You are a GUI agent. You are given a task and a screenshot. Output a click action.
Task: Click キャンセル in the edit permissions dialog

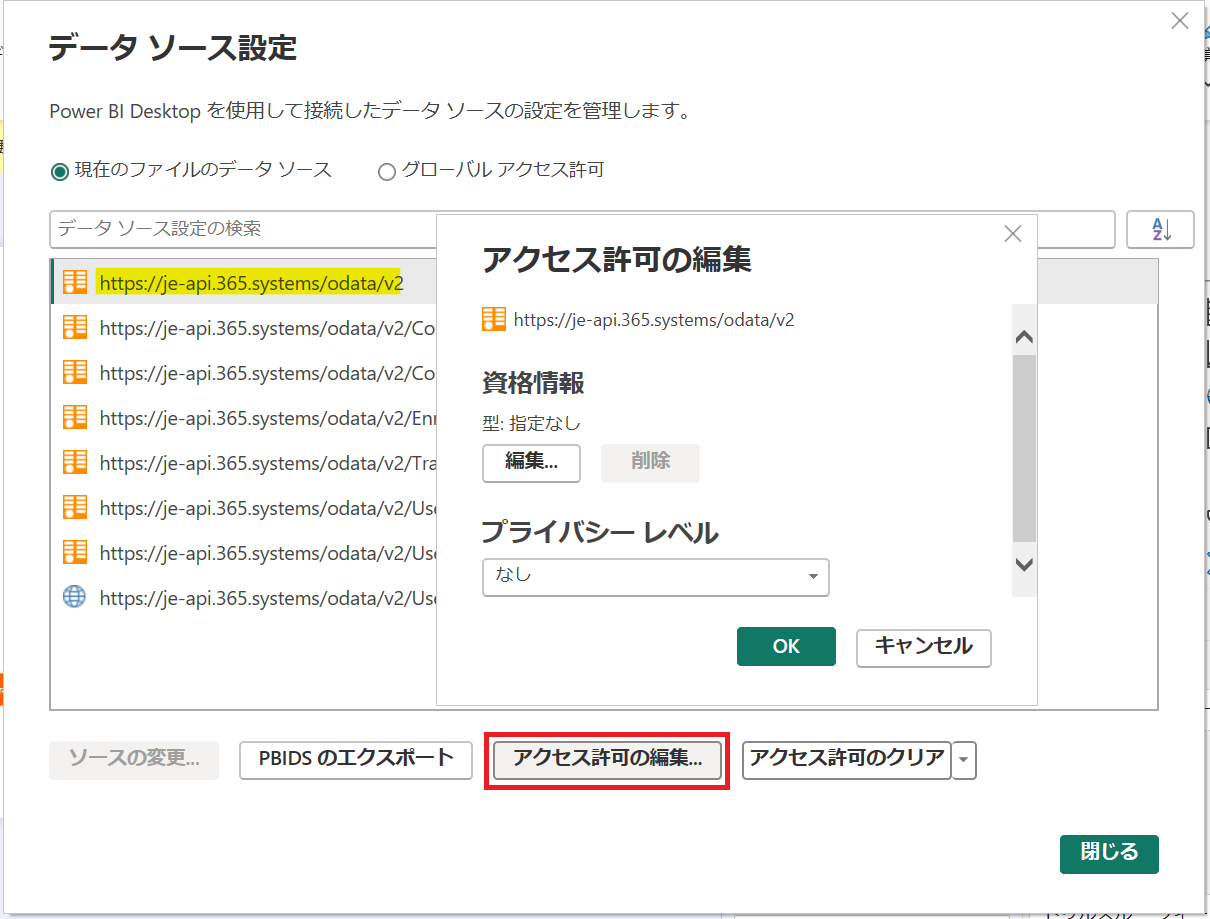point(924,647)
